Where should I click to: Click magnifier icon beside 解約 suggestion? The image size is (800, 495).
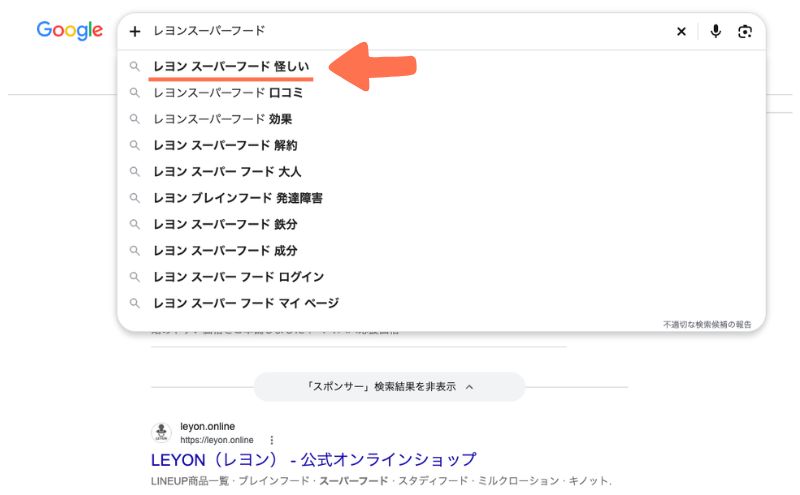point(134,145)
